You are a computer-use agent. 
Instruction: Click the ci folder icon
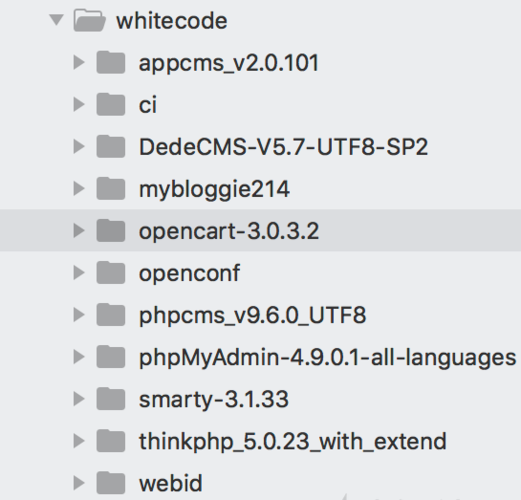click(111, 104)
